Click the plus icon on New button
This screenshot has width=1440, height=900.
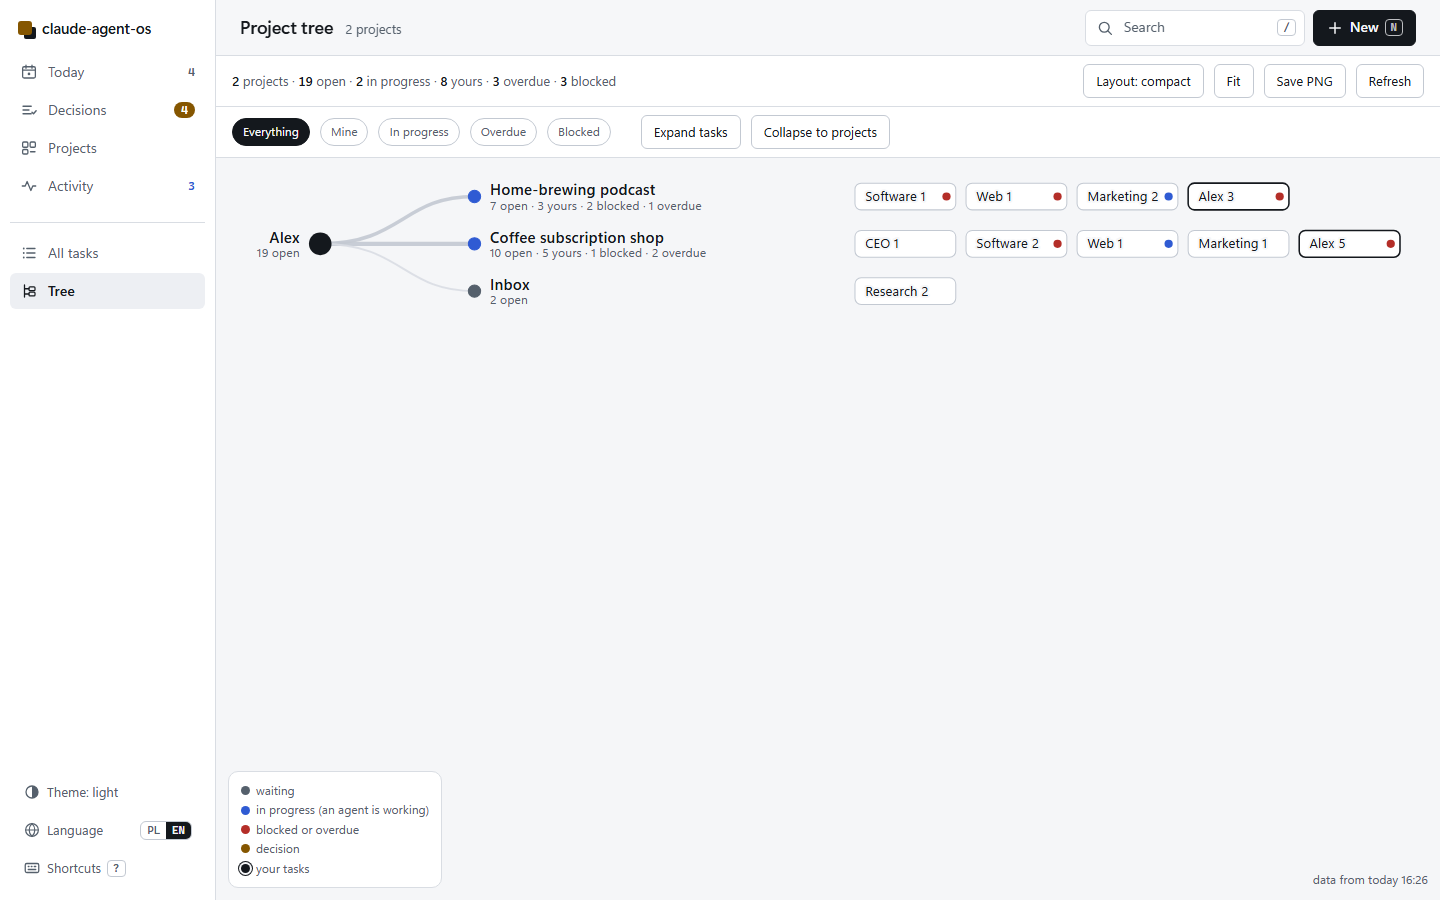tap(1334, 28)
